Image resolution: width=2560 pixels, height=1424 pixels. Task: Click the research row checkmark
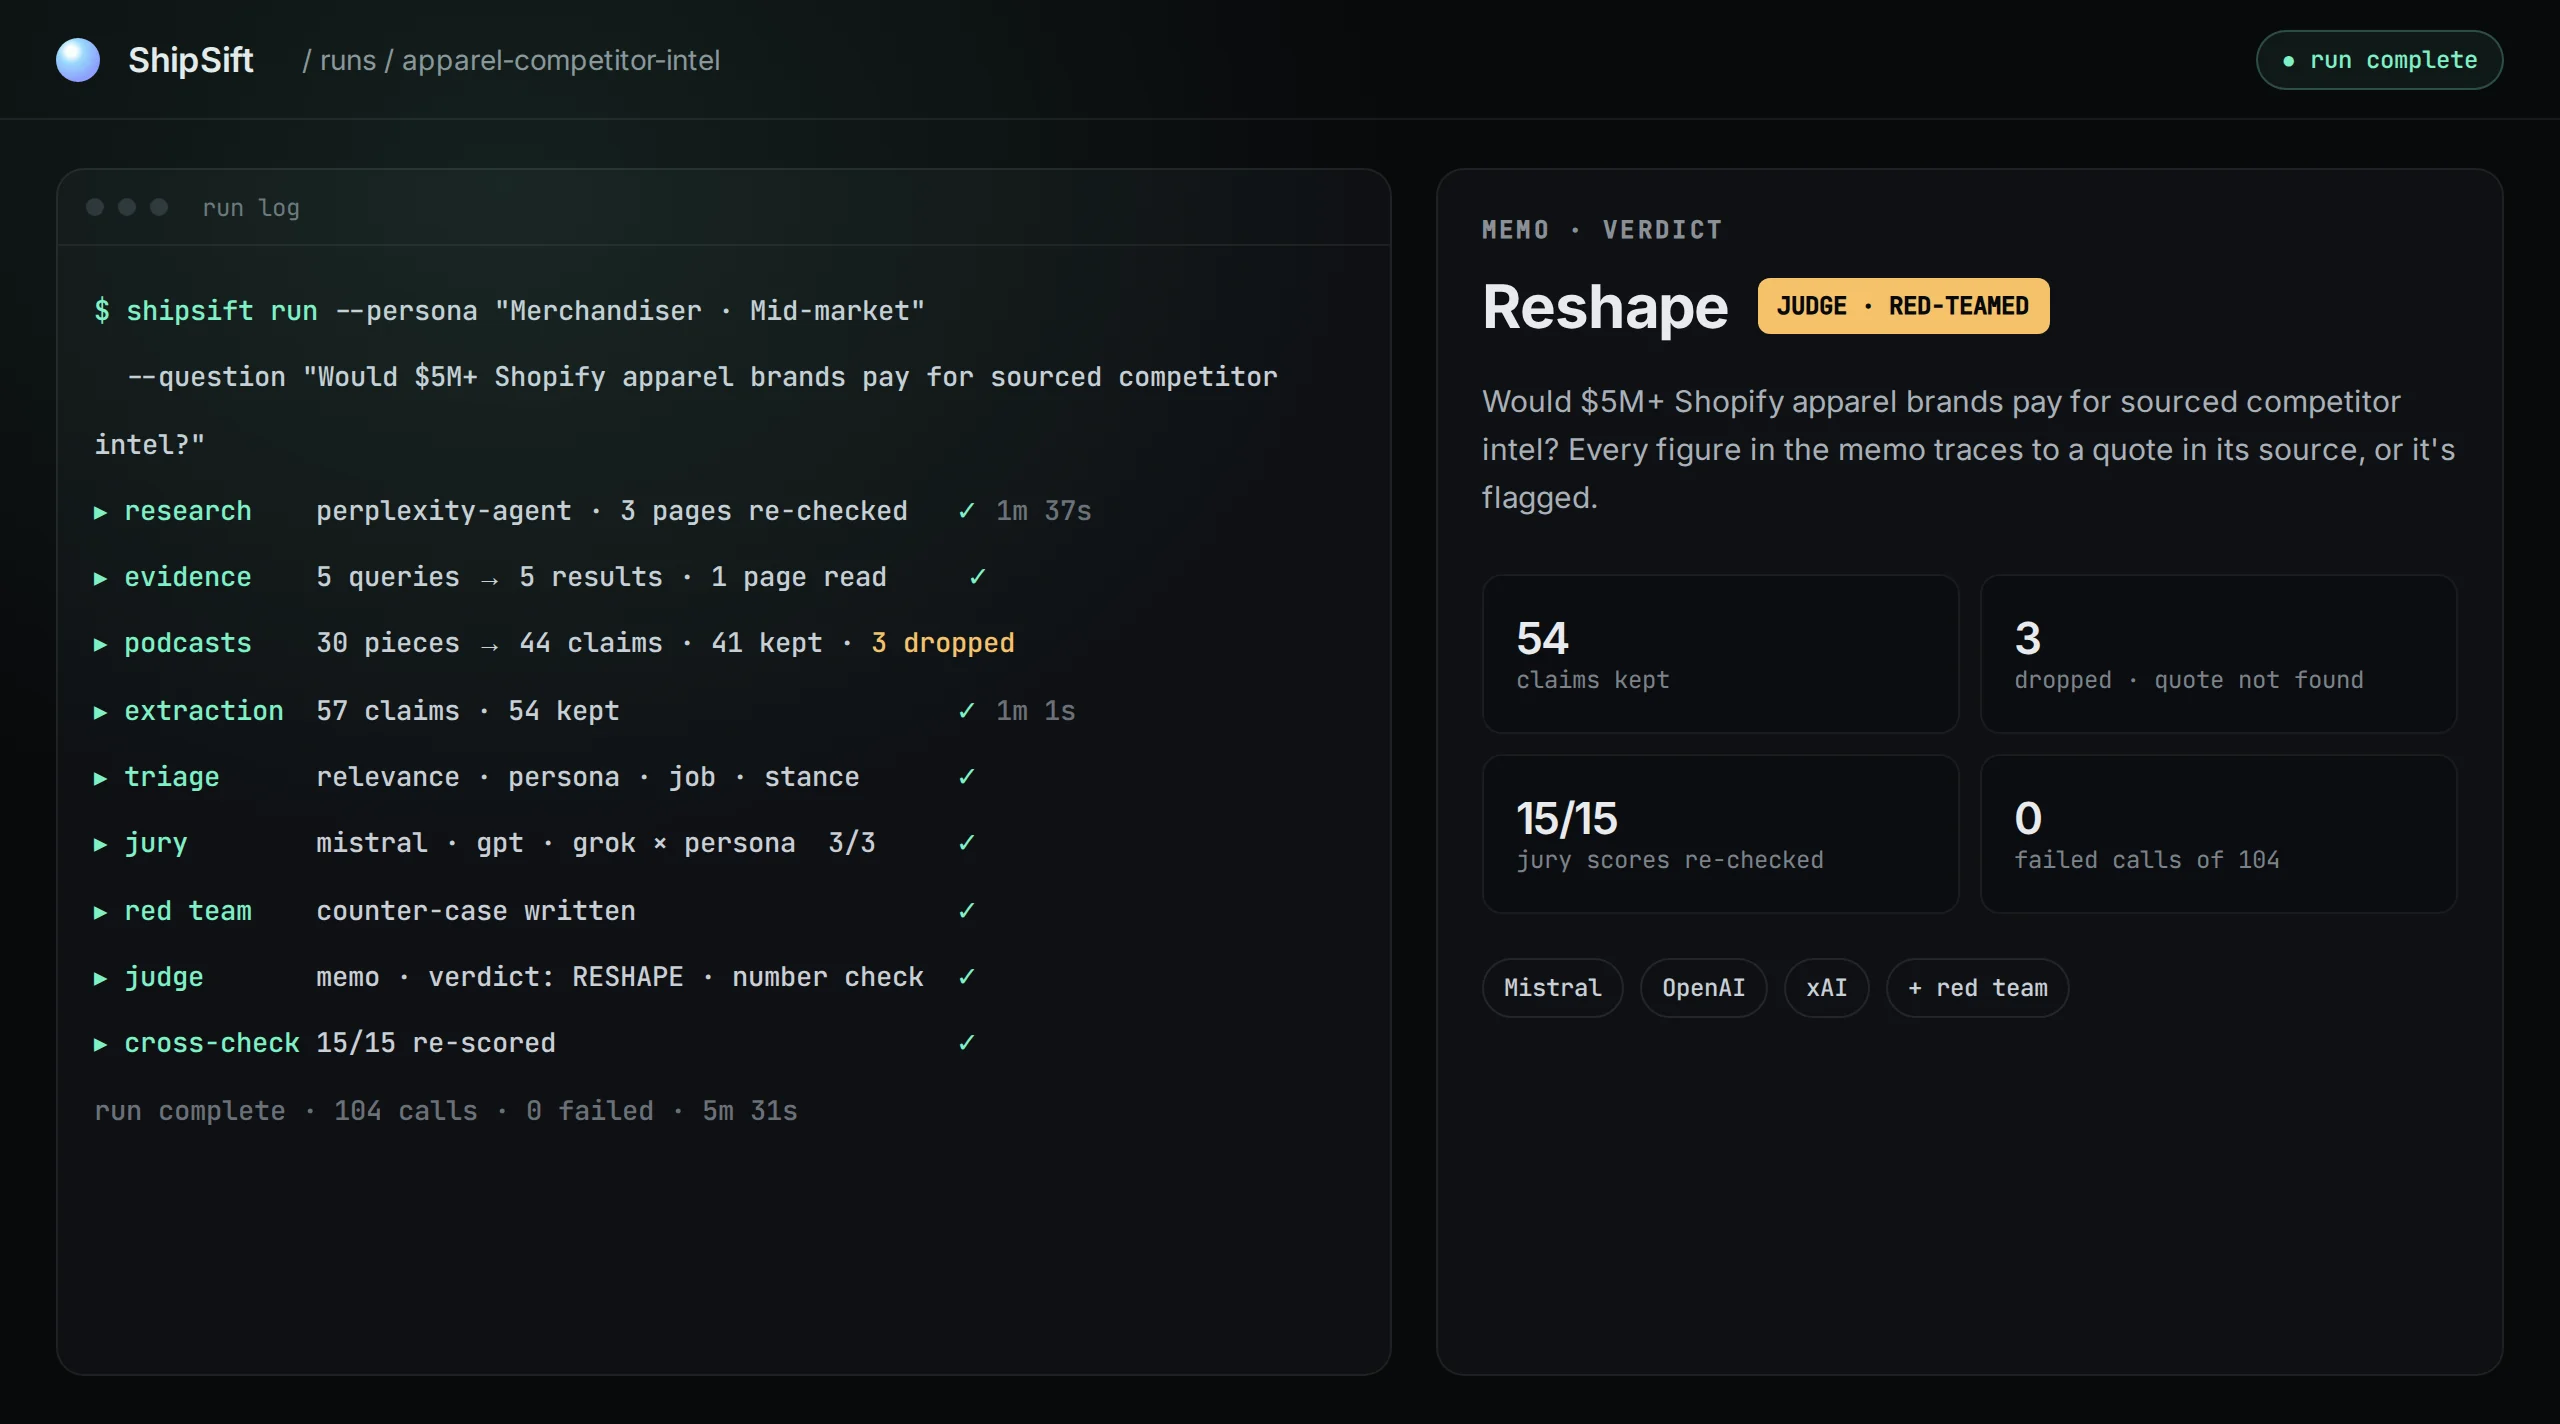[x=966, y=511]
